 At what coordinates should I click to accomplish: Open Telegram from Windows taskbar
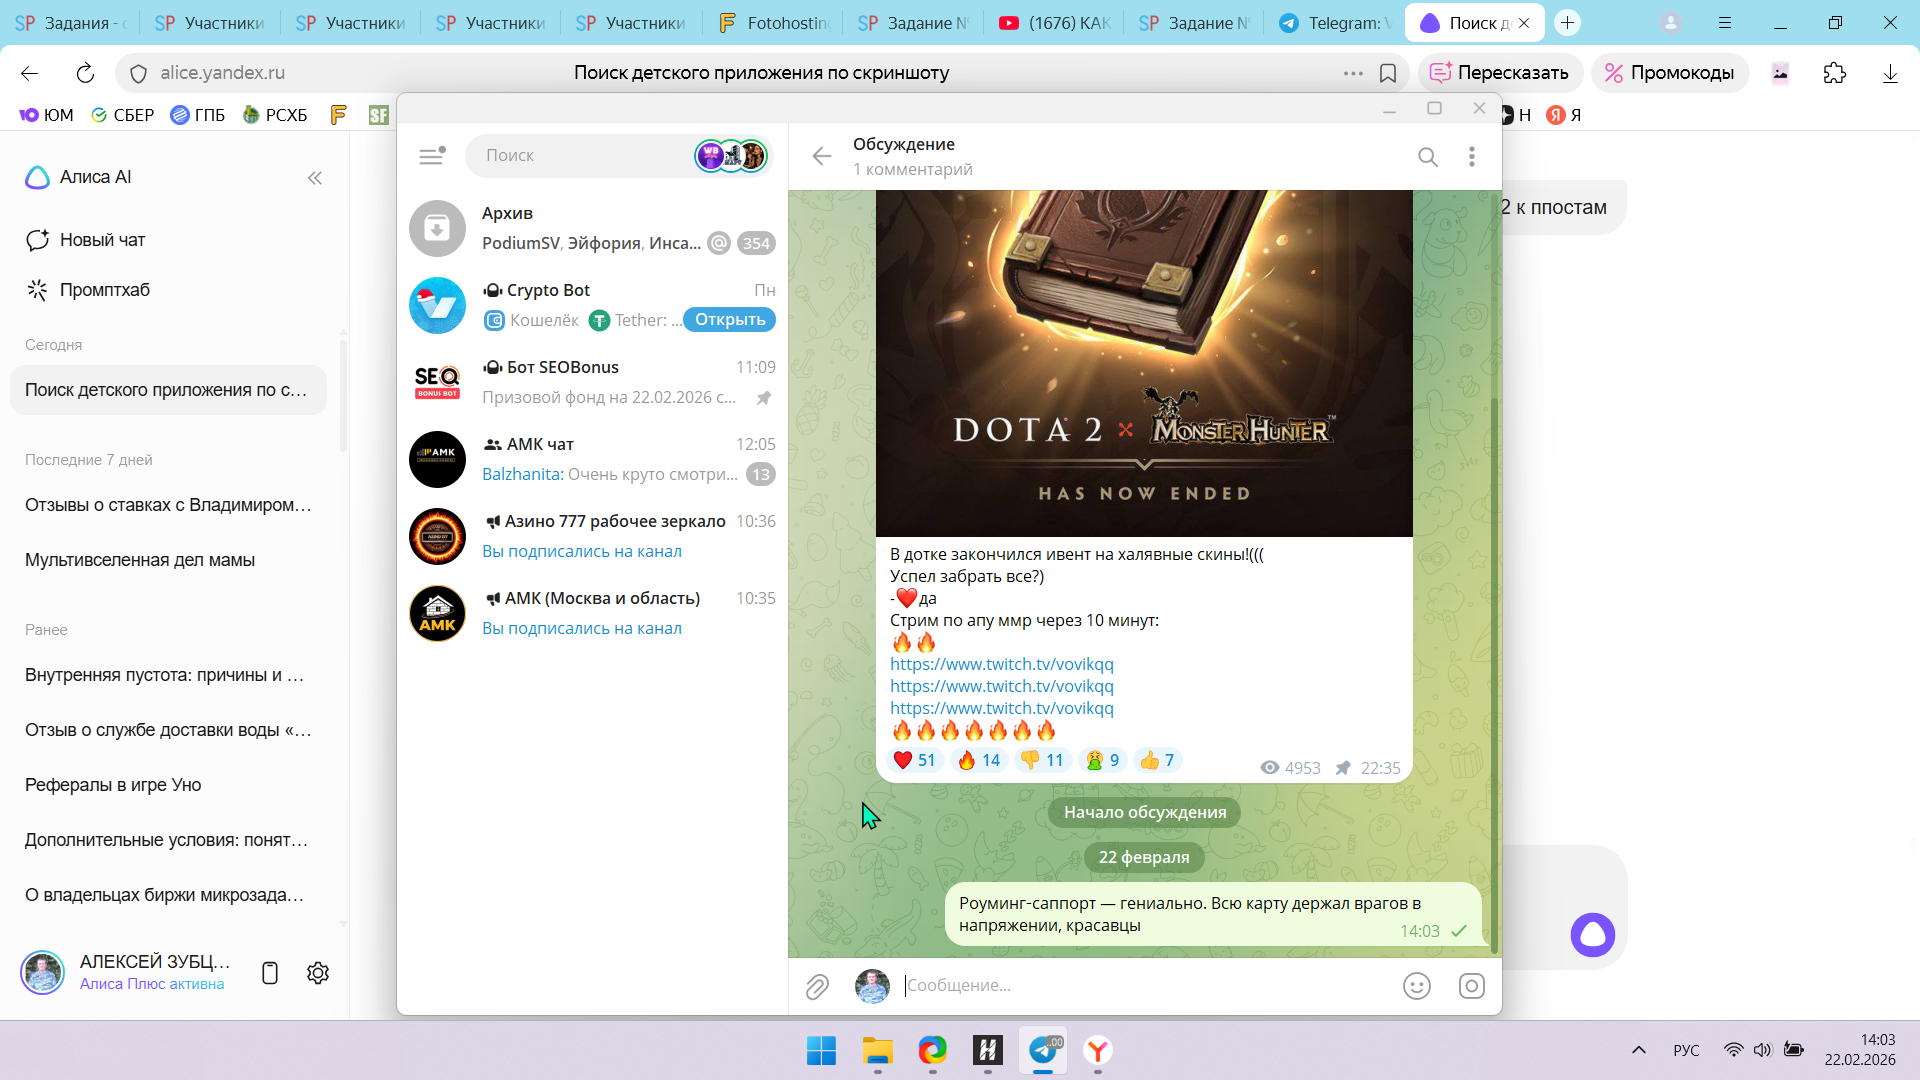[x=1043, y=1050]
